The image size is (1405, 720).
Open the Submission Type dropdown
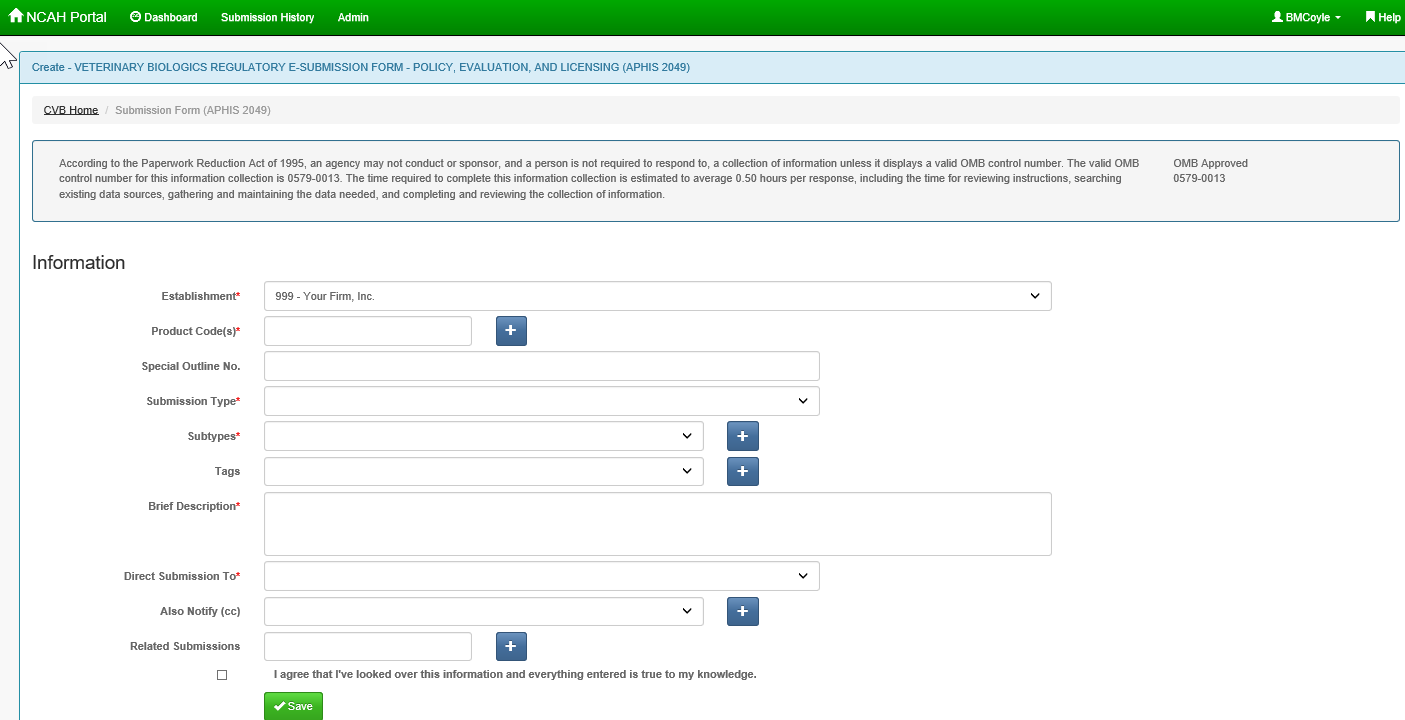[x=541, y=401]
